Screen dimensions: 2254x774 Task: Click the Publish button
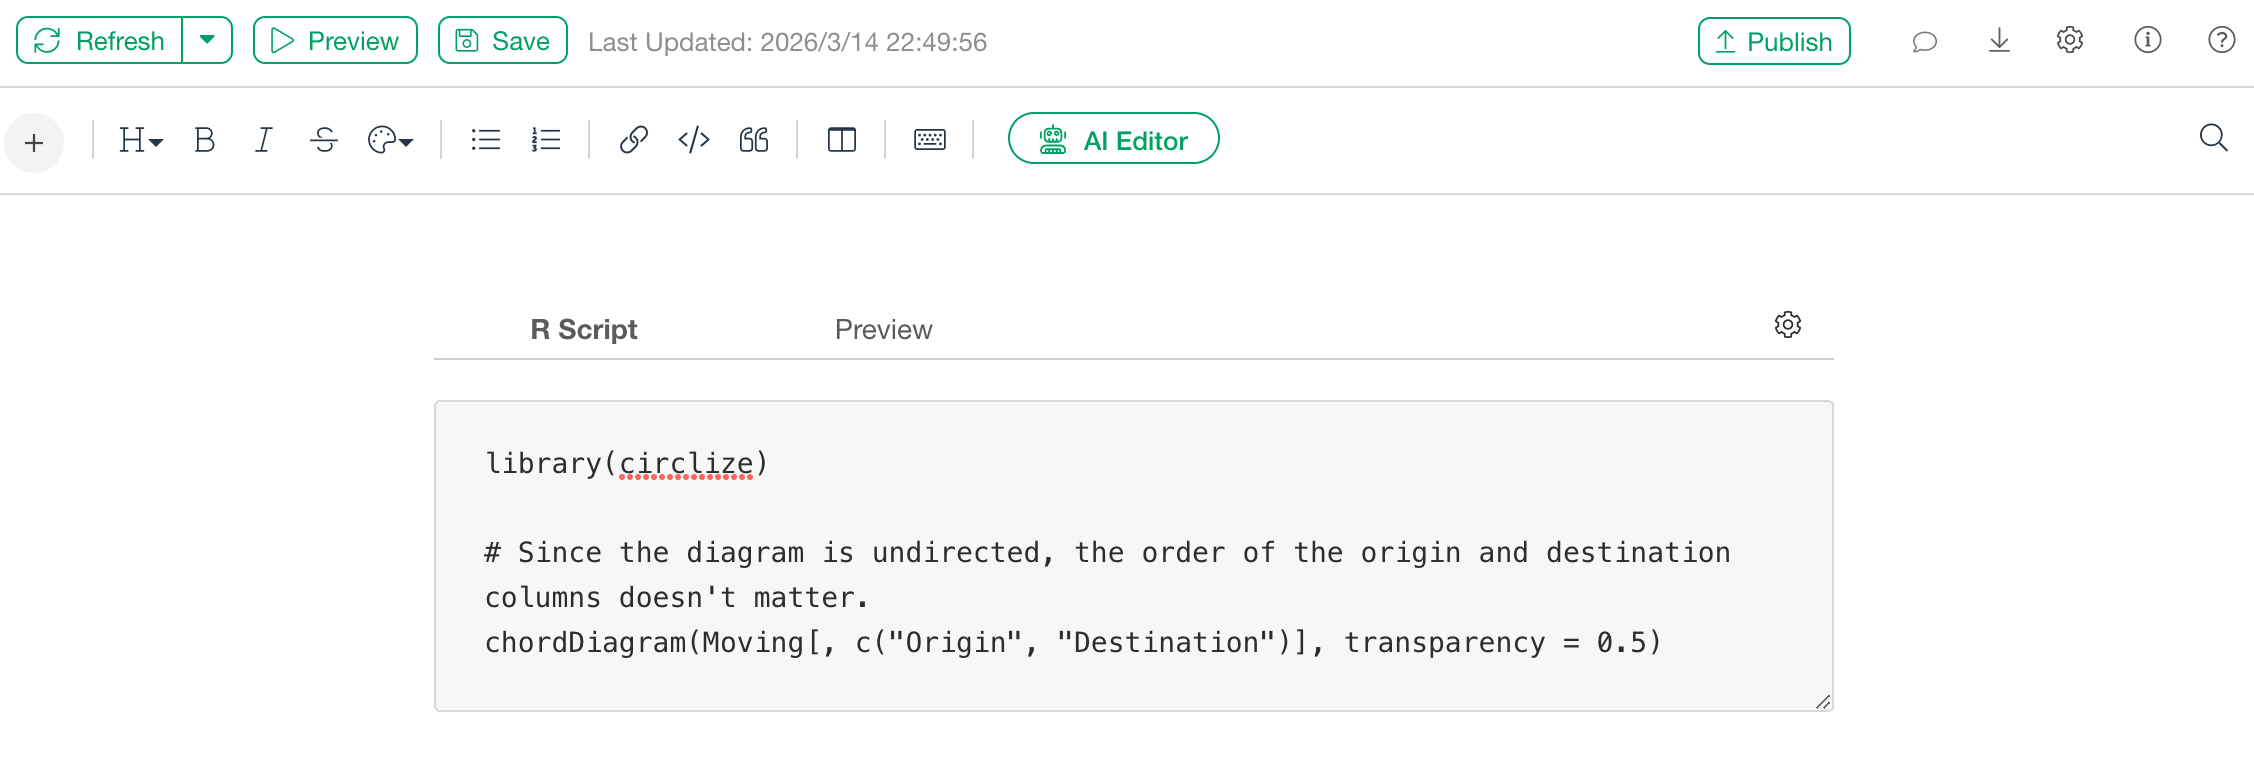(x=1774, y=41)
